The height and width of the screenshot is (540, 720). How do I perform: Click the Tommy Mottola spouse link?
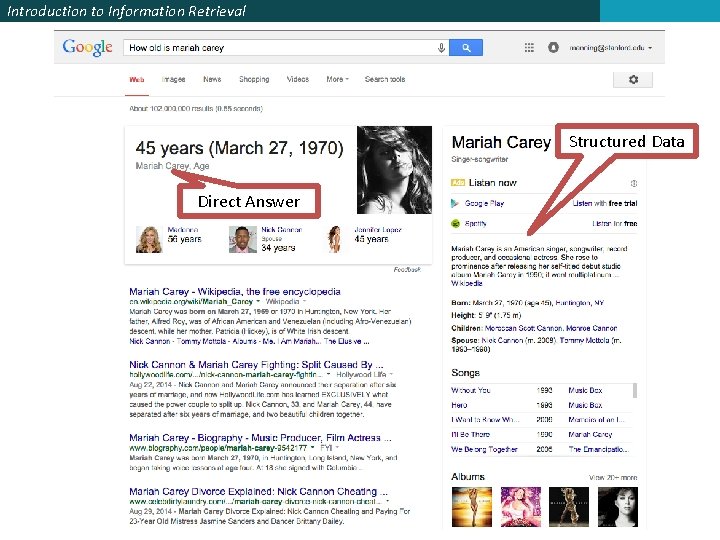tap(584, 340)
